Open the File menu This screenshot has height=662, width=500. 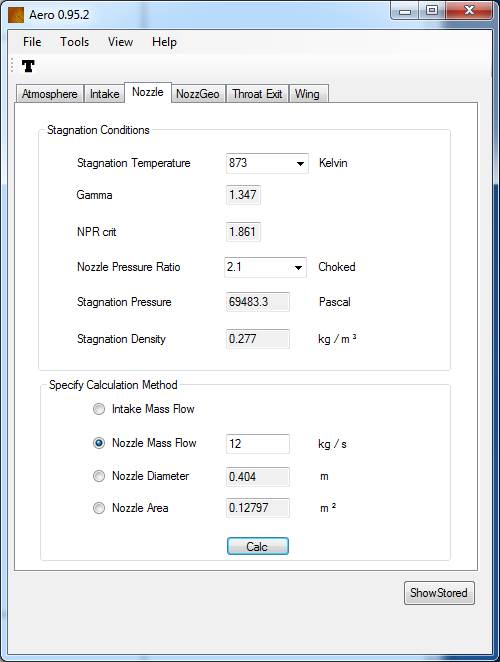coord(32,42)
